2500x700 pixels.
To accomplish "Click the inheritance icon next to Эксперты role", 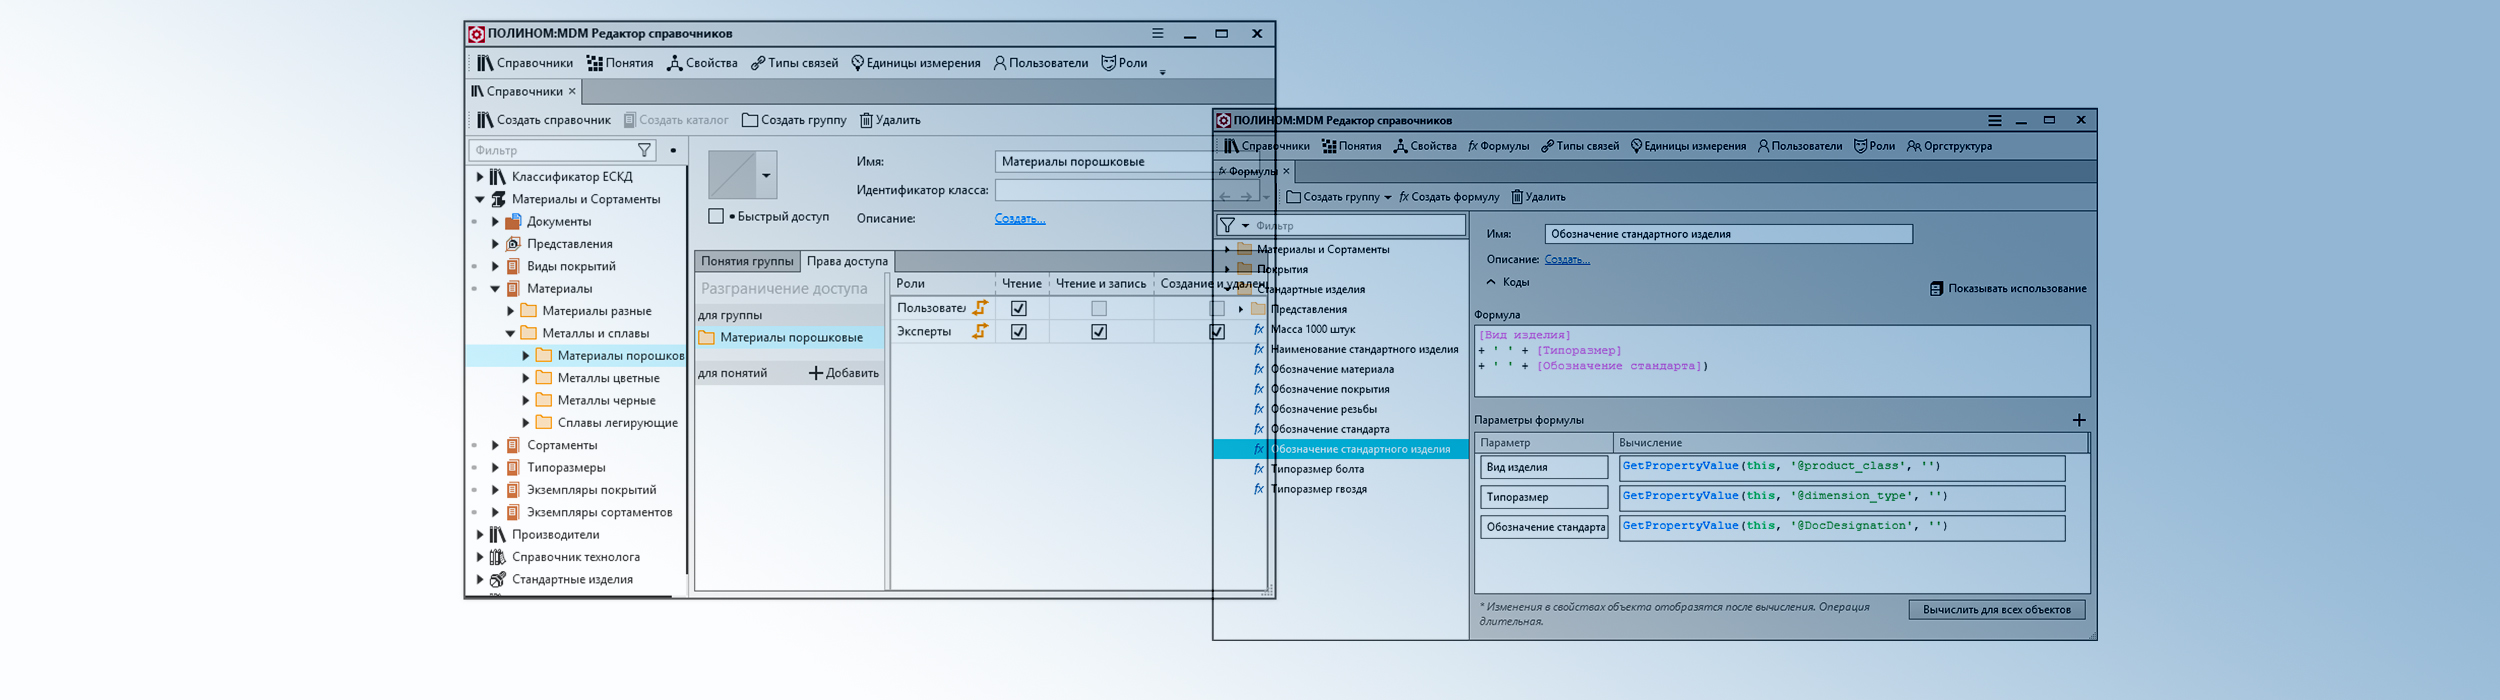I will (x=980, y=331).
